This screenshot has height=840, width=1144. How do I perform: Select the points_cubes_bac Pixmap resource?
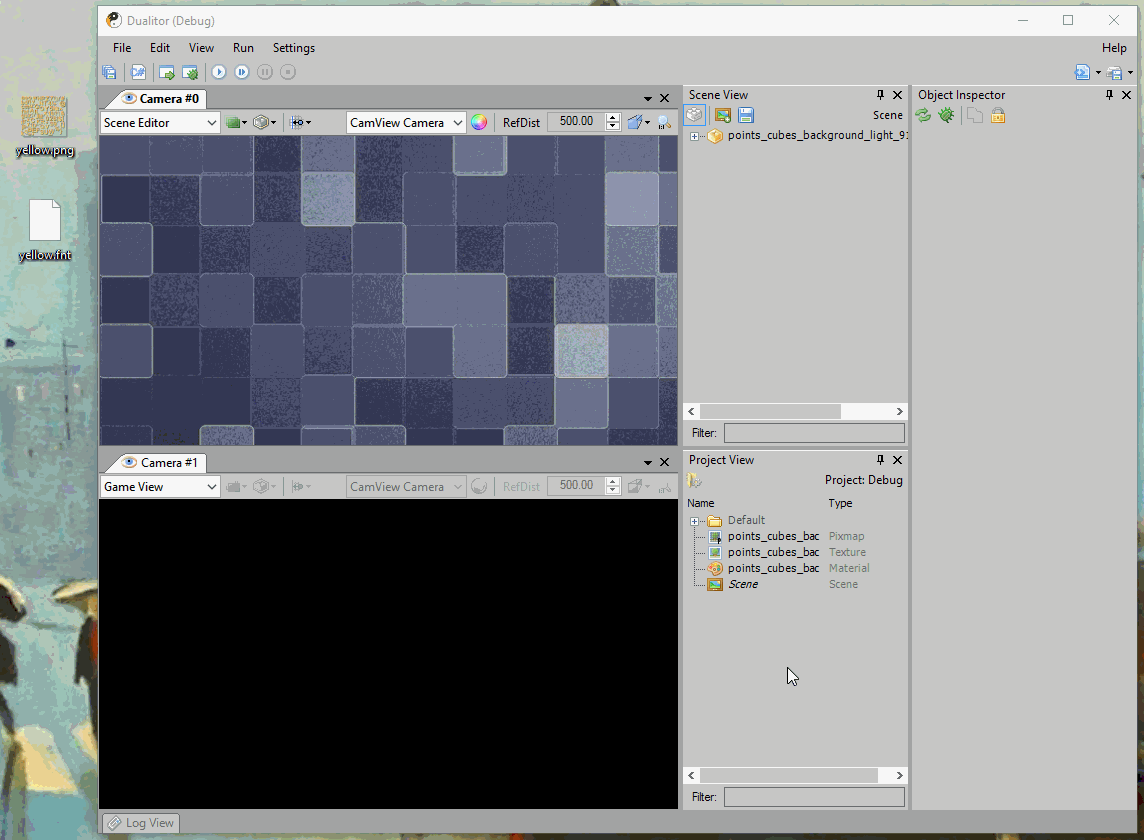click(773, 536)
